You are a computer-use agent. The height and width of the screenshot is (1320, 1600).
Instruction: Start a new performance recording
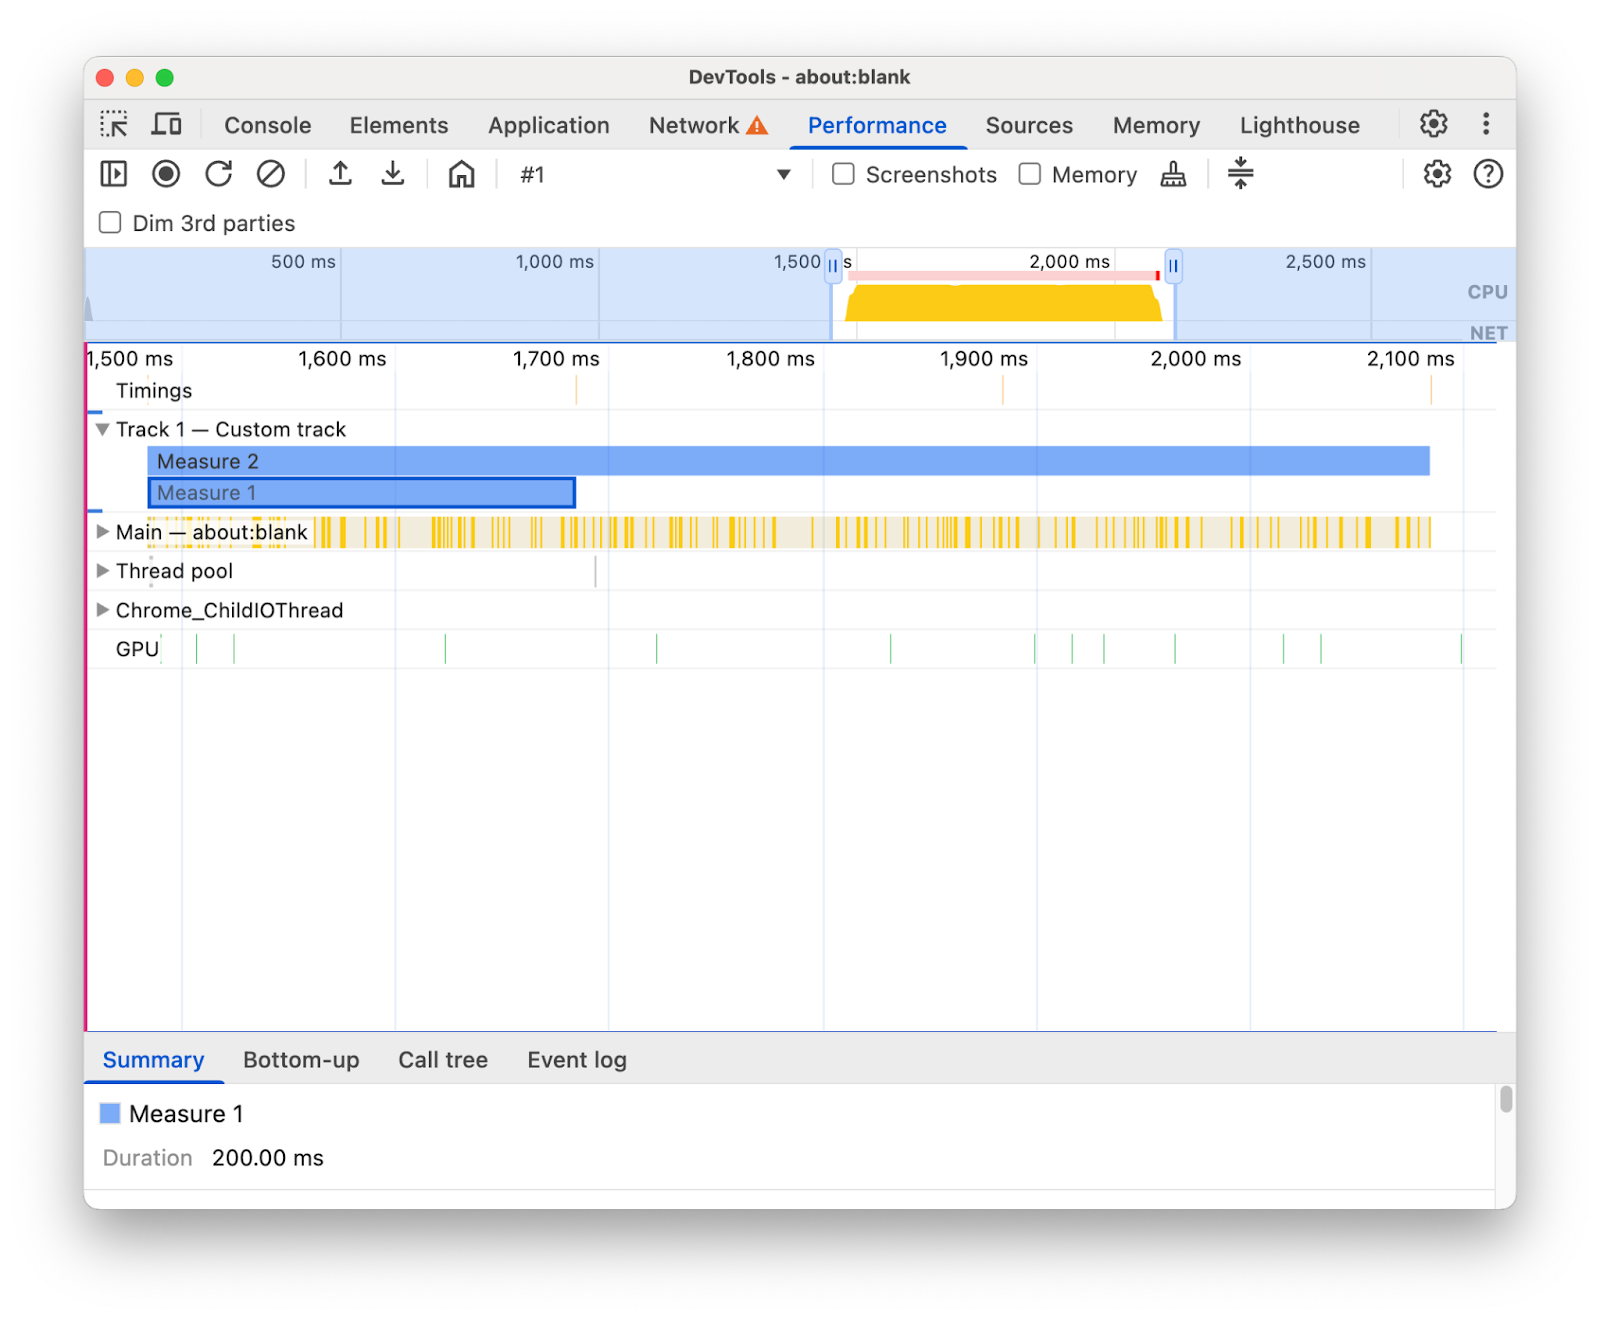[165, 173]
